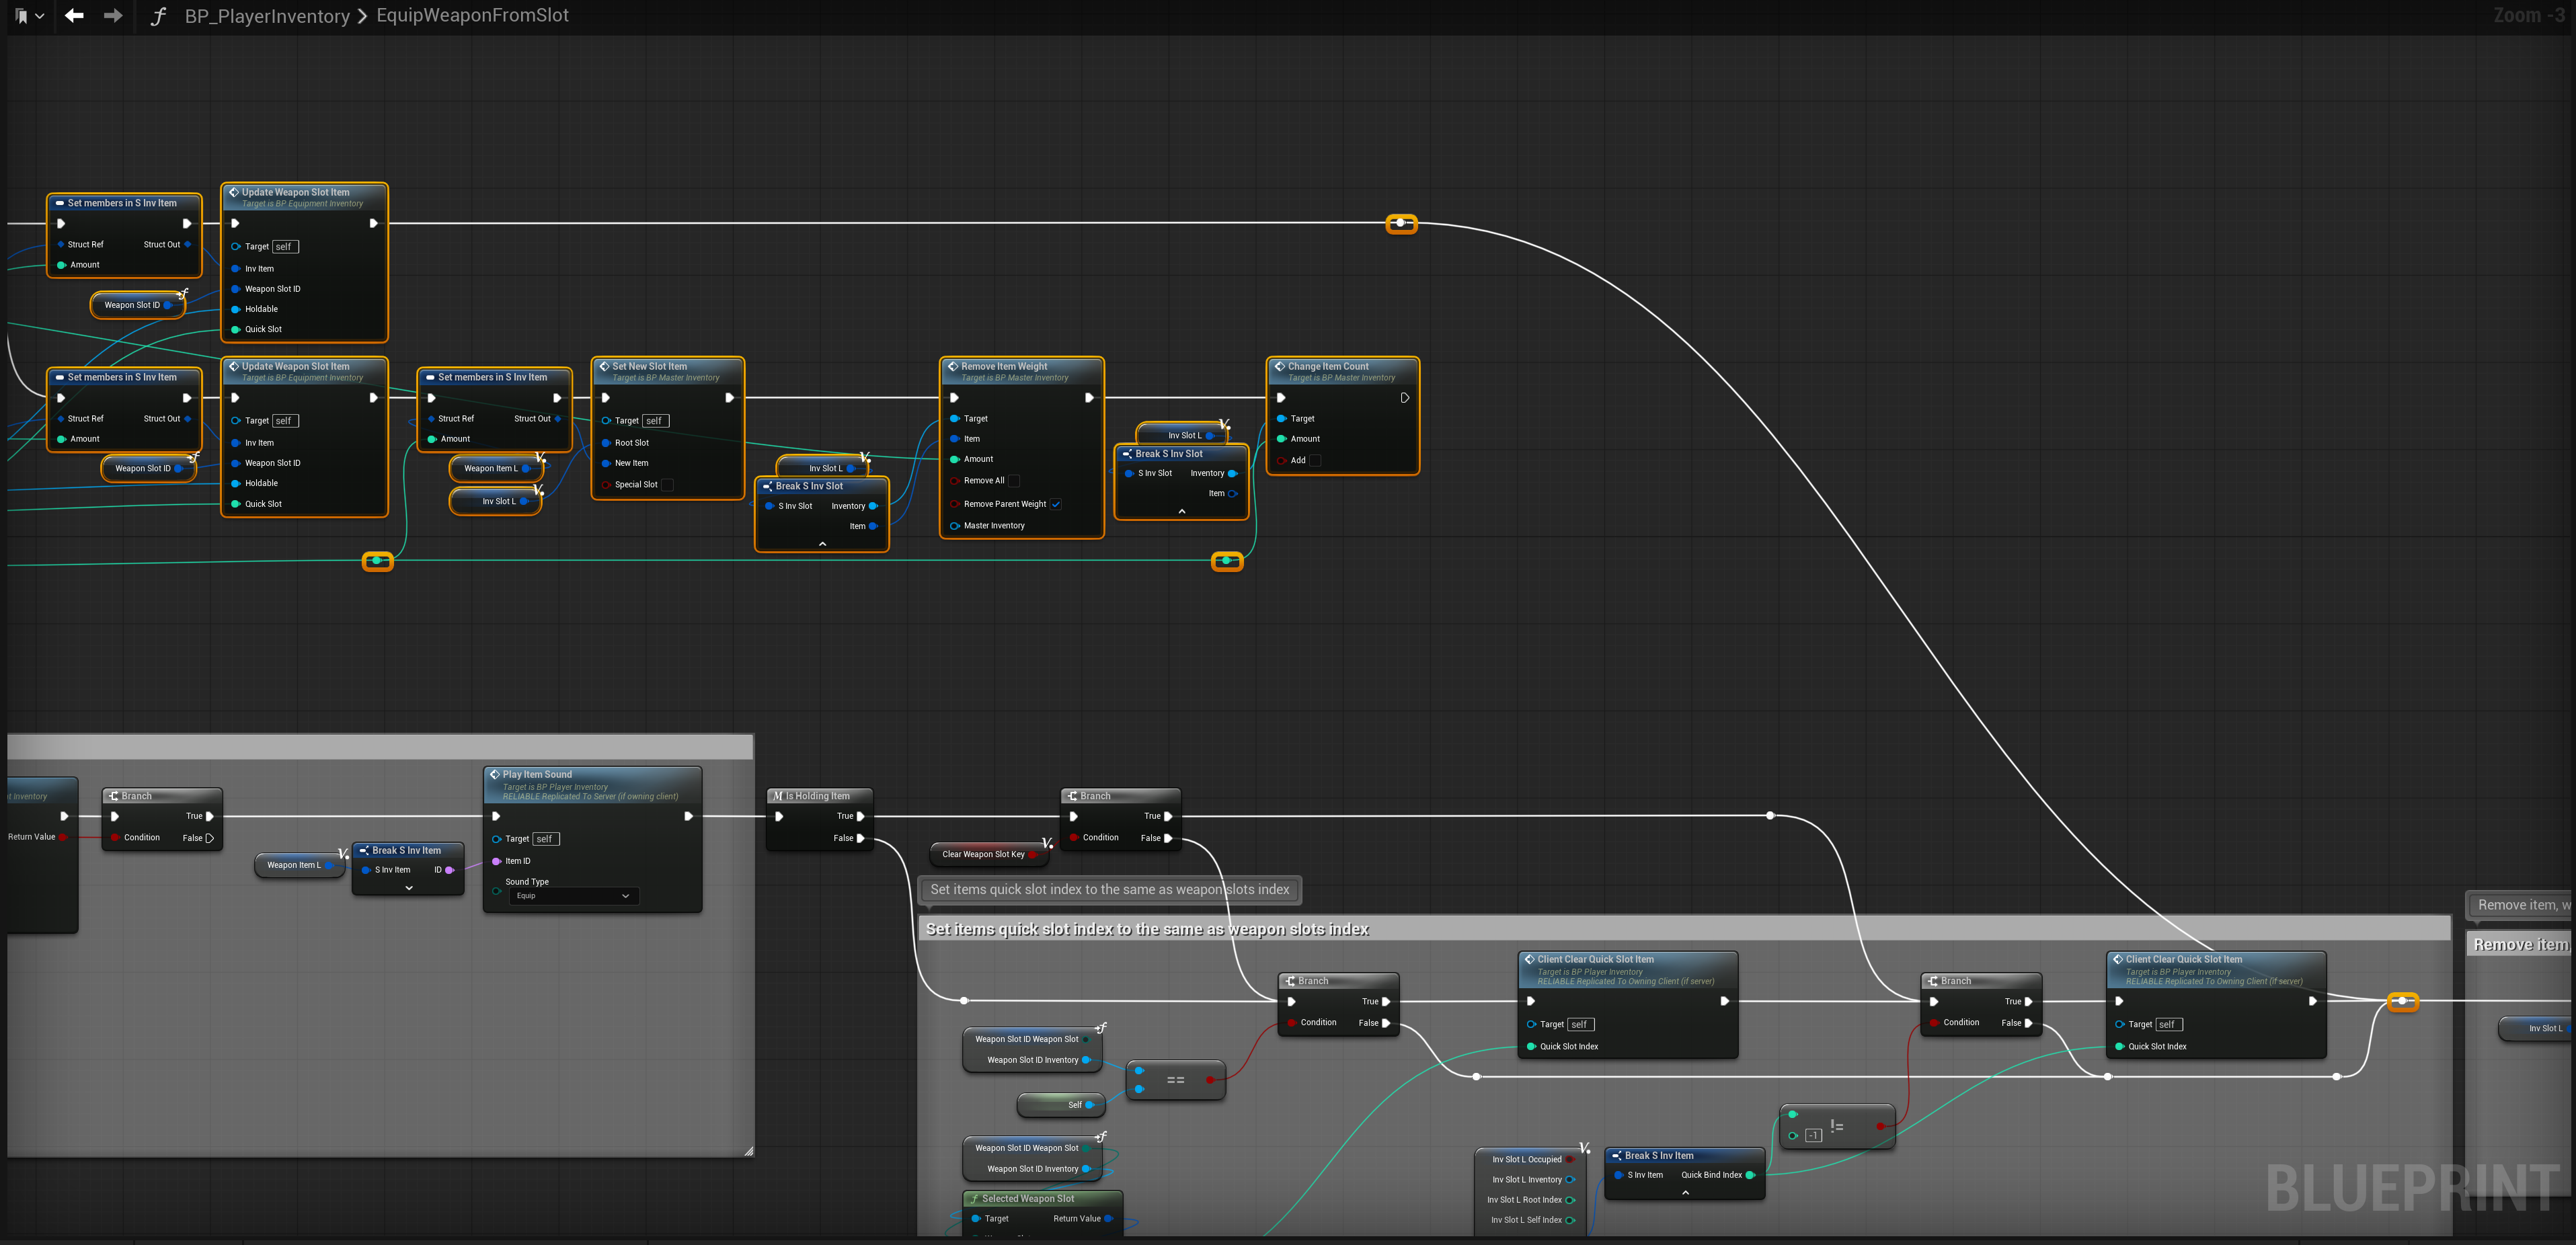
Task: Expand the Break S Inv Item node pins
Action: tap(409, 888)
